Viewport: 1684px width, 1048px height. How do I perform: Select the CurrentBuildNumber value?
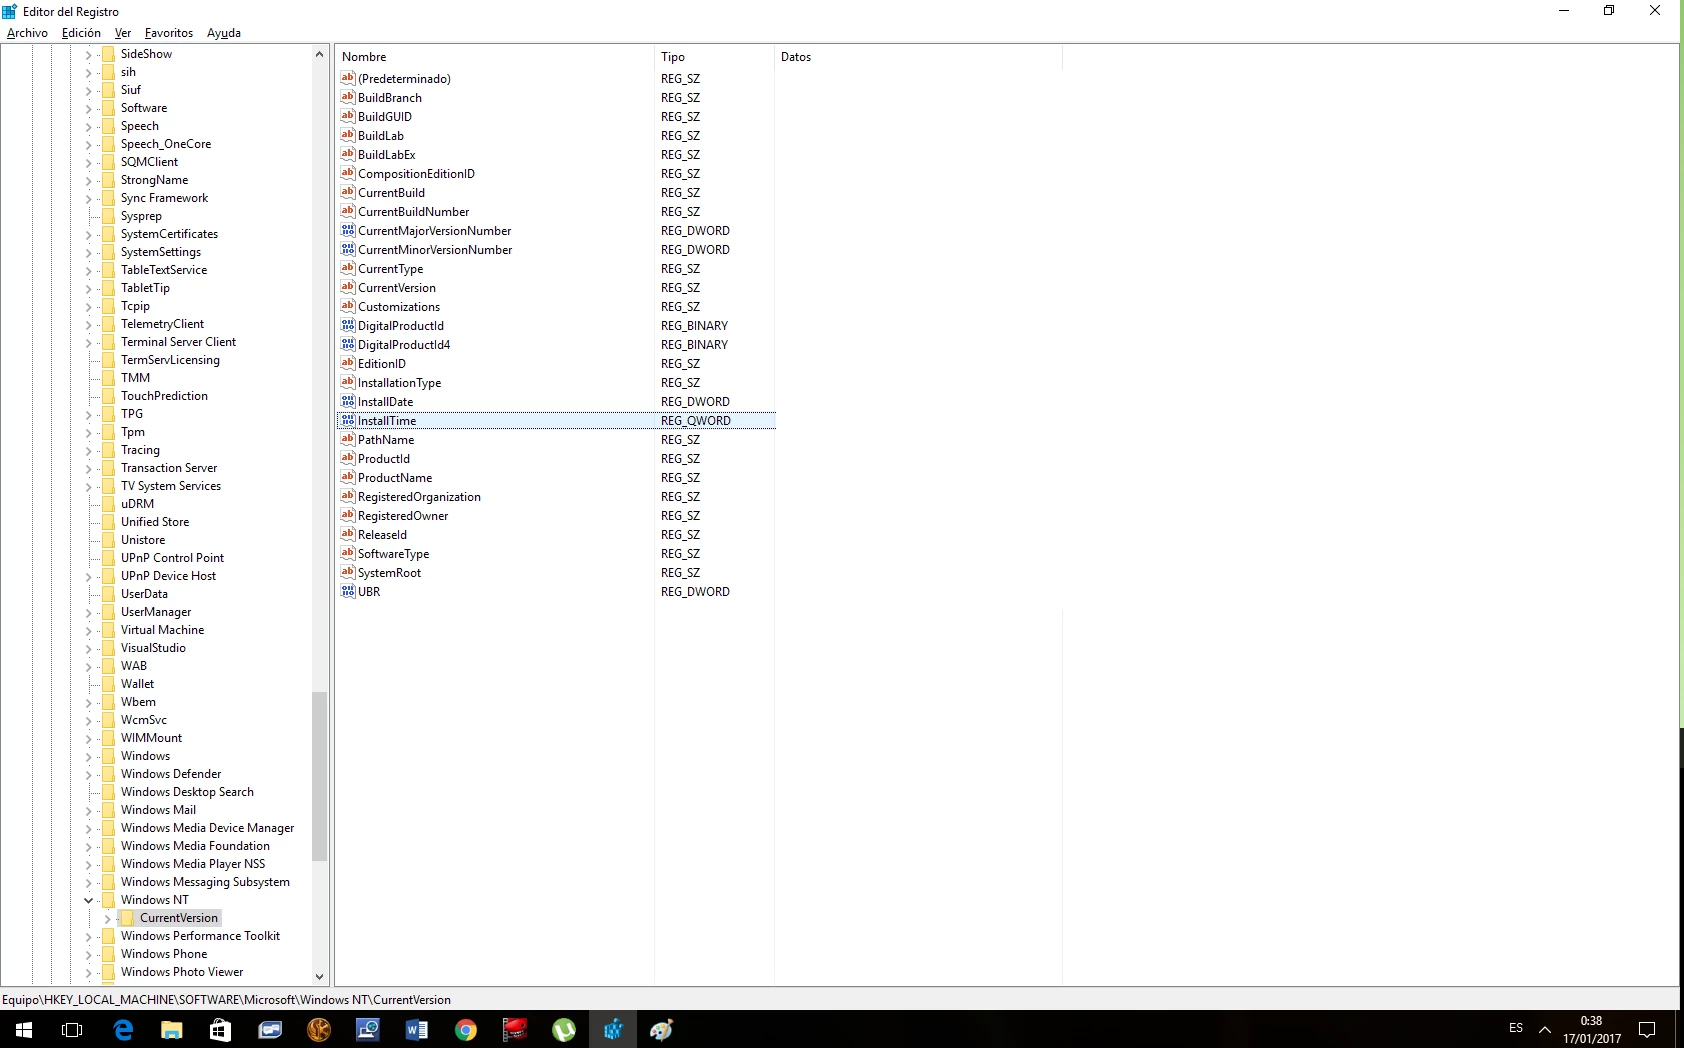click(413, 212)
